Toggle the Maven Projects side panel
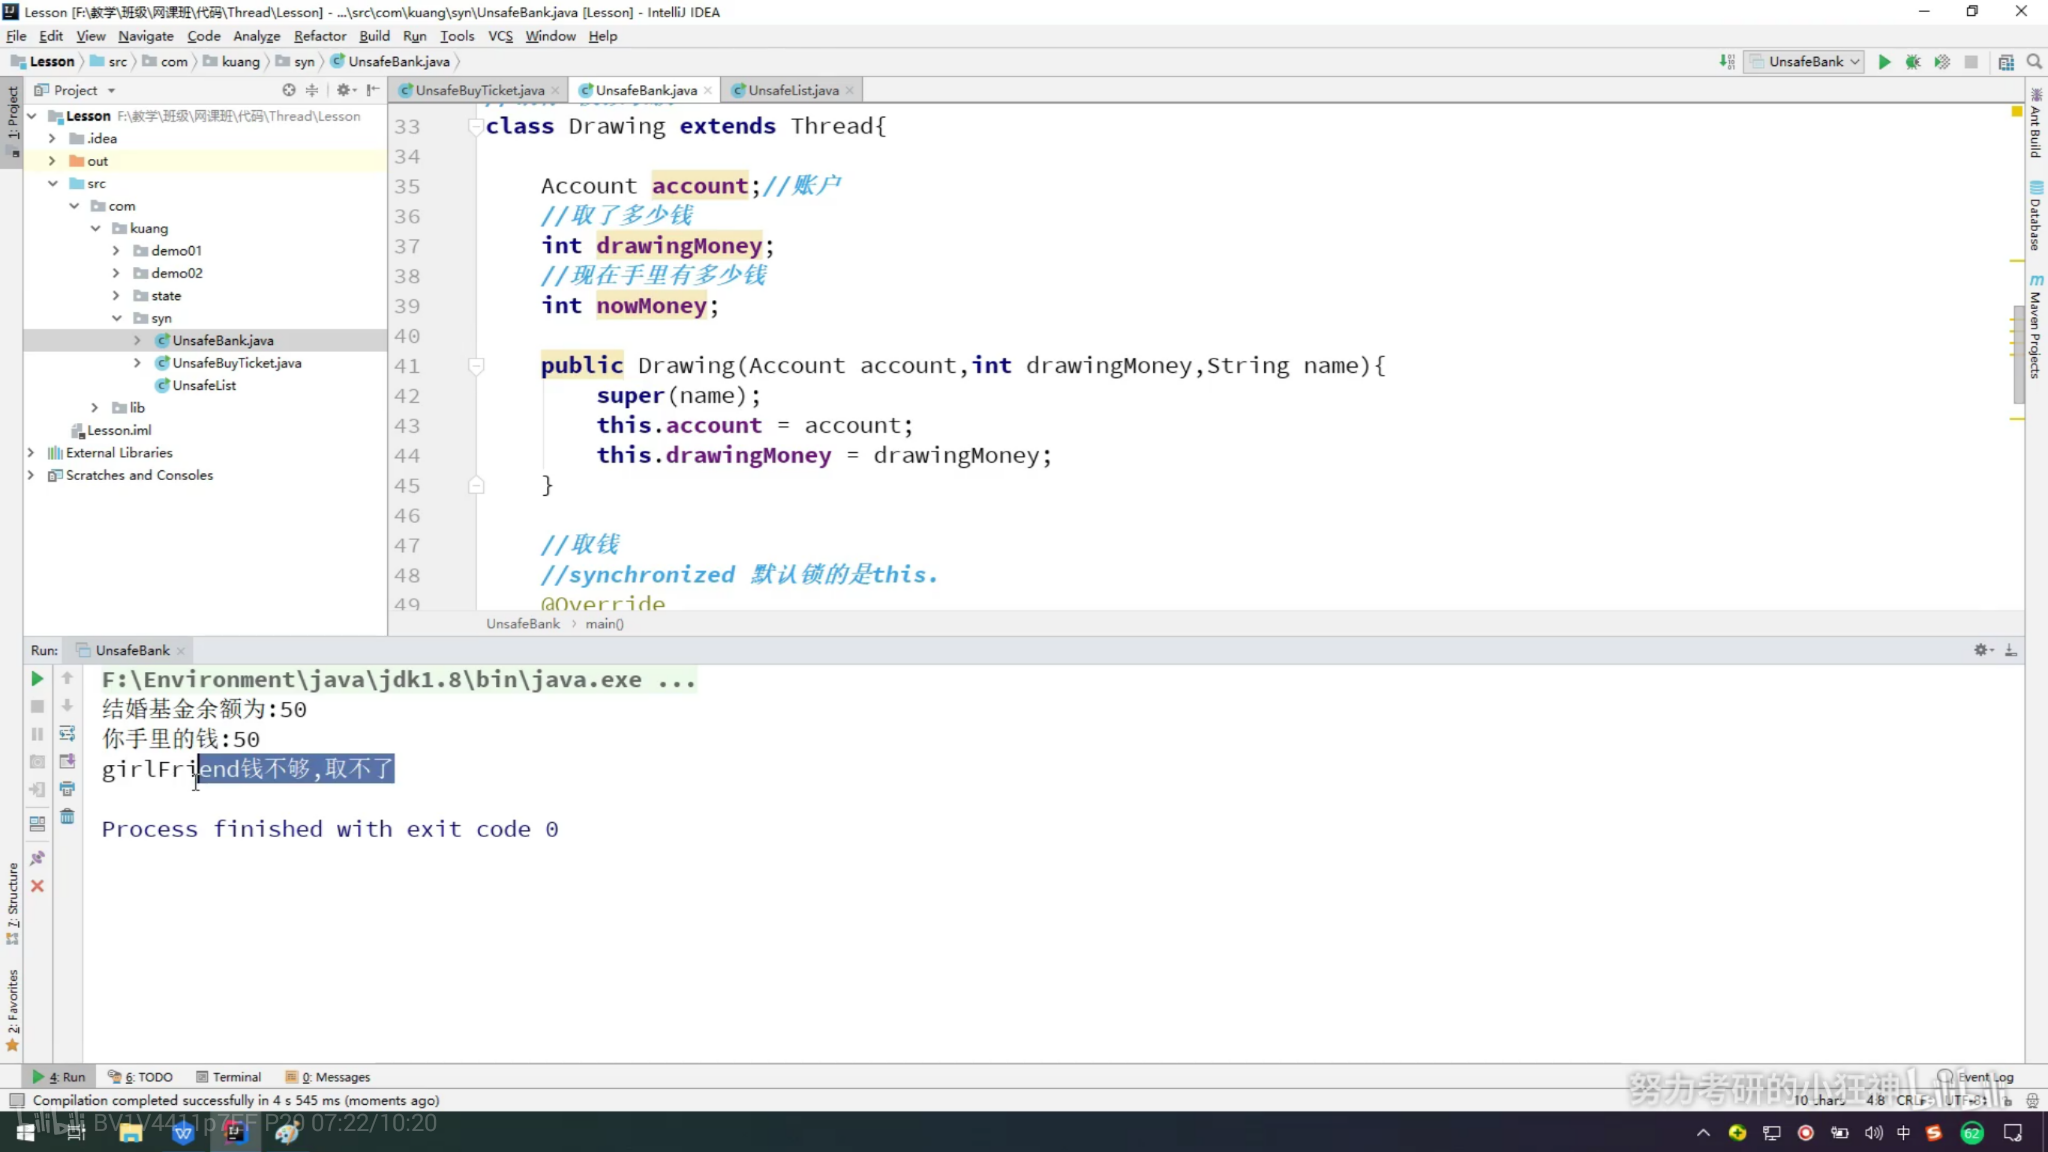The image size is (2048, 1152). click(x=2036, y=327)
